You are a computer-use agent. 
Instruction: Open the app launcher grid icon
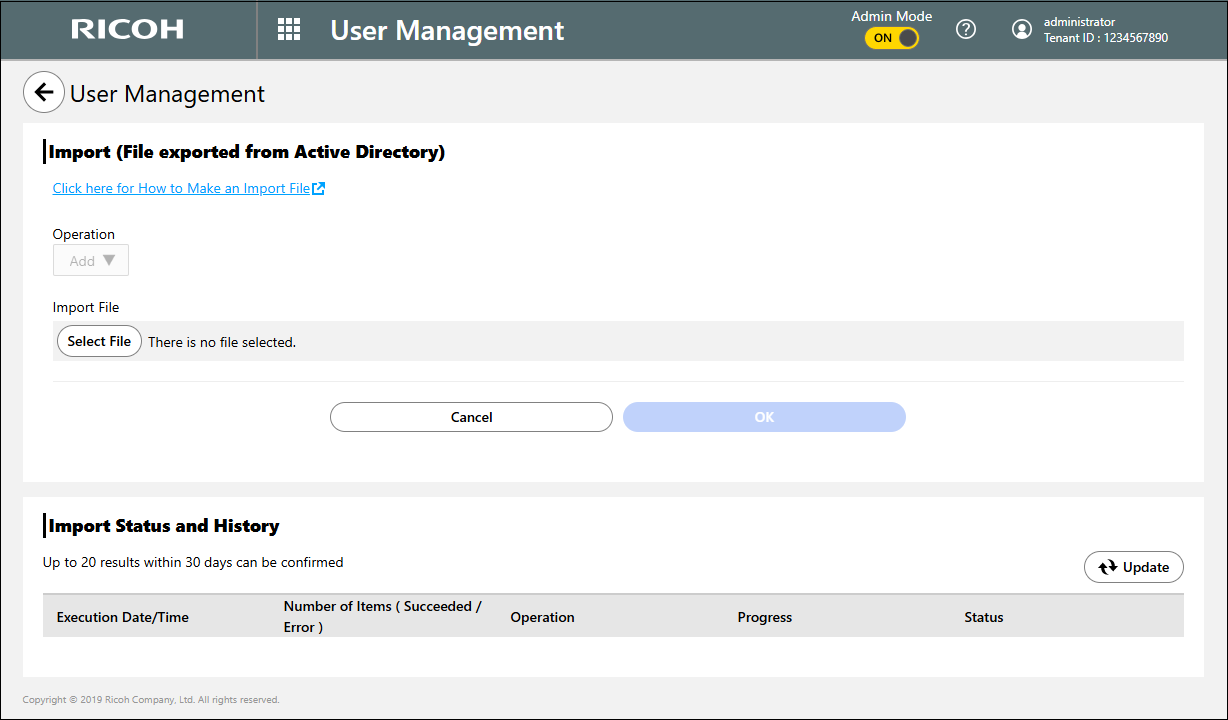click(288, 29)
